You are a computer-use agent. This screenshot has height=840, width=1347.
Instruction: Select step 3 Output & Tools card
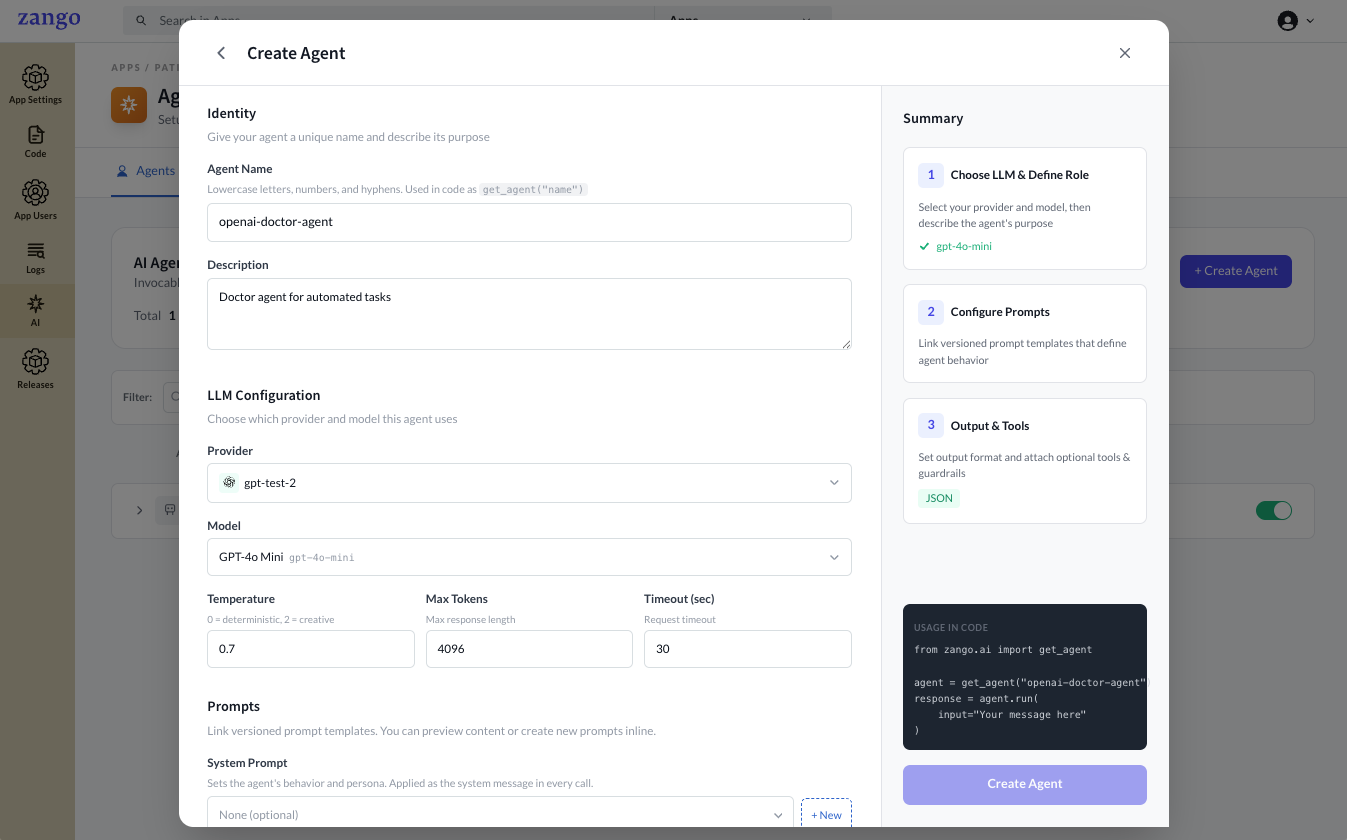pyautogui.click(x=1024, y=461)
